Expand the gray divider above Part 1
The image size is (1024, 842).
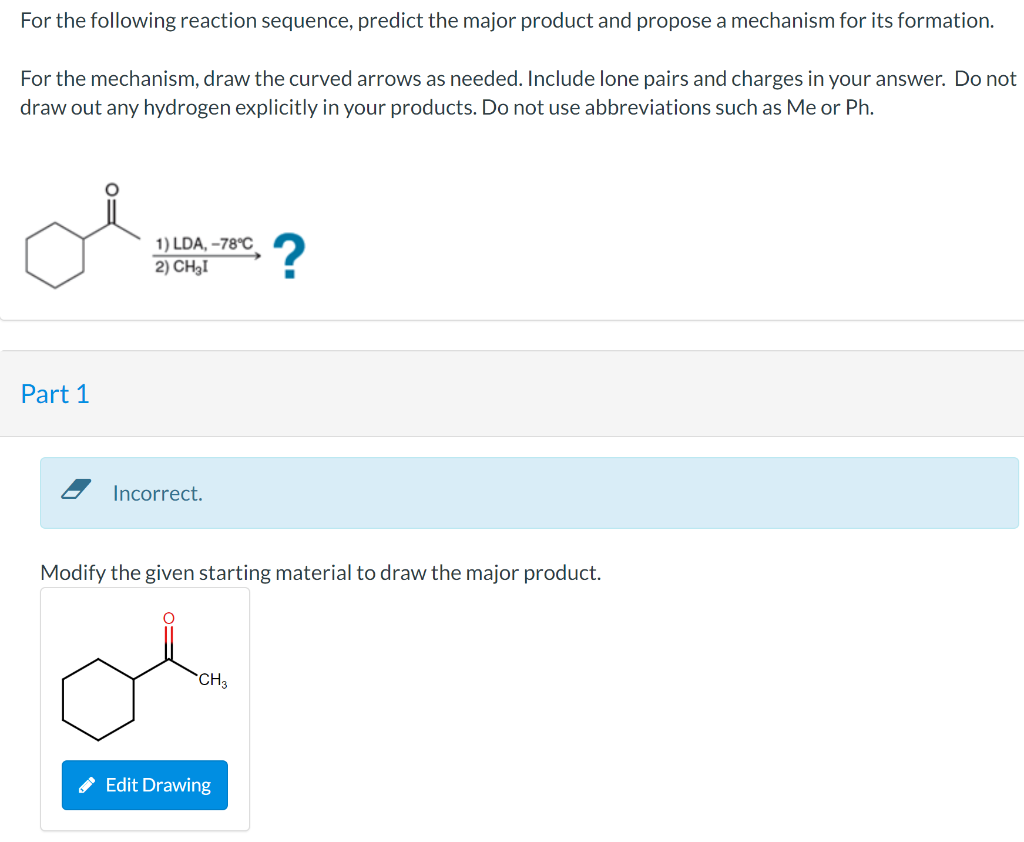tap(512, 338)
